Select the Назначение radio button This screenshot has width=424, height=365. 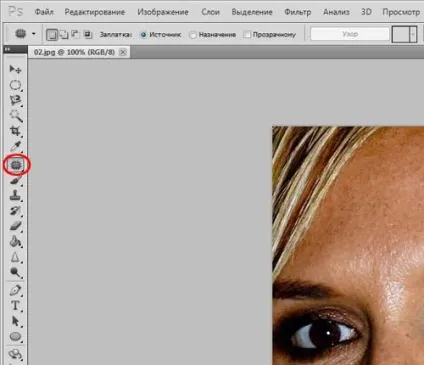tap(193, 35)
